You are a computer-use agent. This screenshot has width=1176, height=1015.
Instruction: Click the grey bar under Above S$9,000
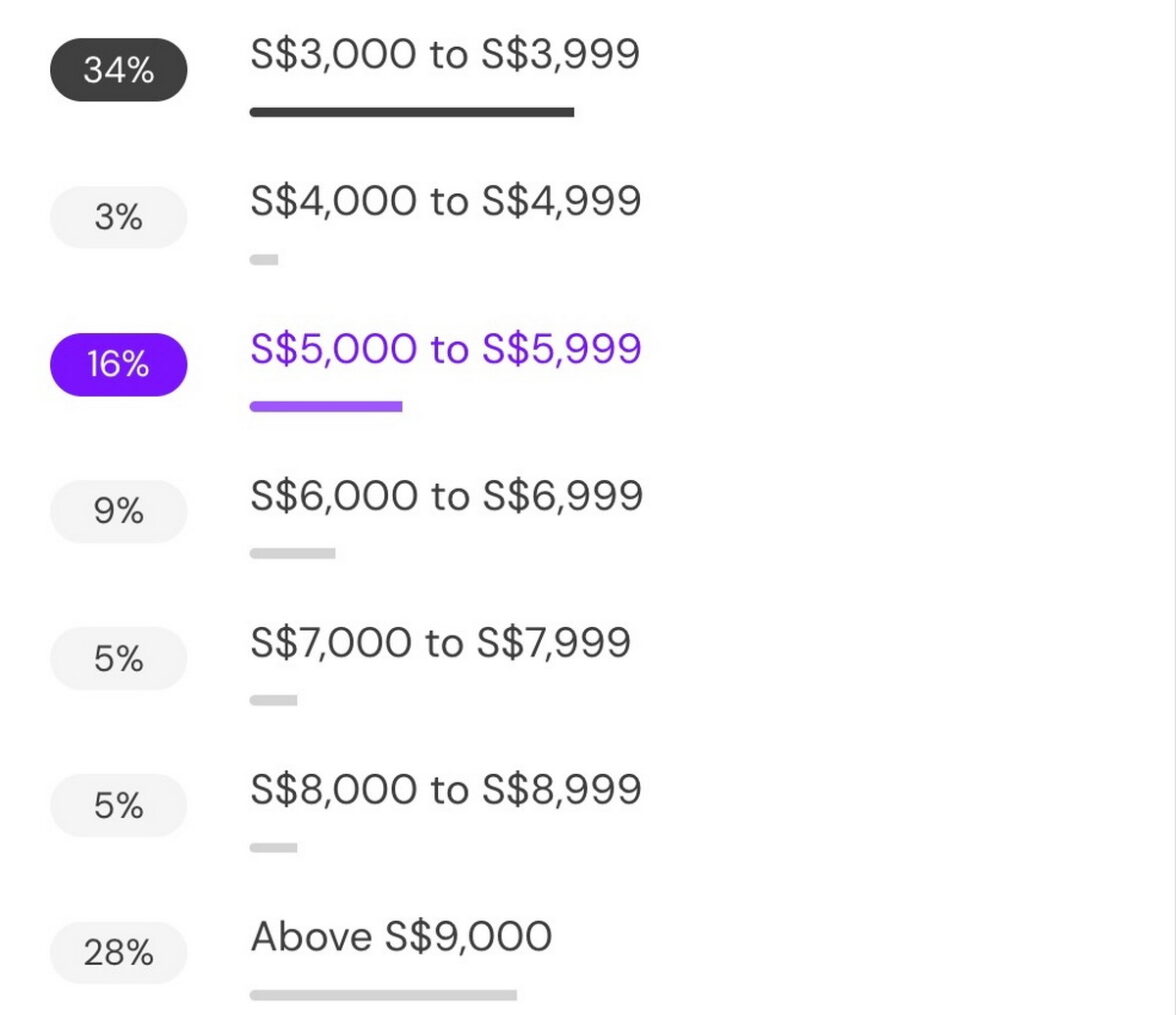click(x=383, y=995)
